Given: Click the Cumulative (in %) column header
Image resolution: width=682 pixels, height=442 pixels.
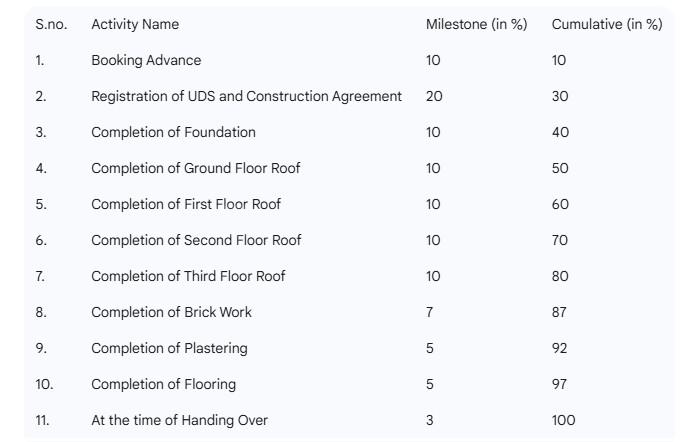Looking at the screenshot, I should coord(606,24).
